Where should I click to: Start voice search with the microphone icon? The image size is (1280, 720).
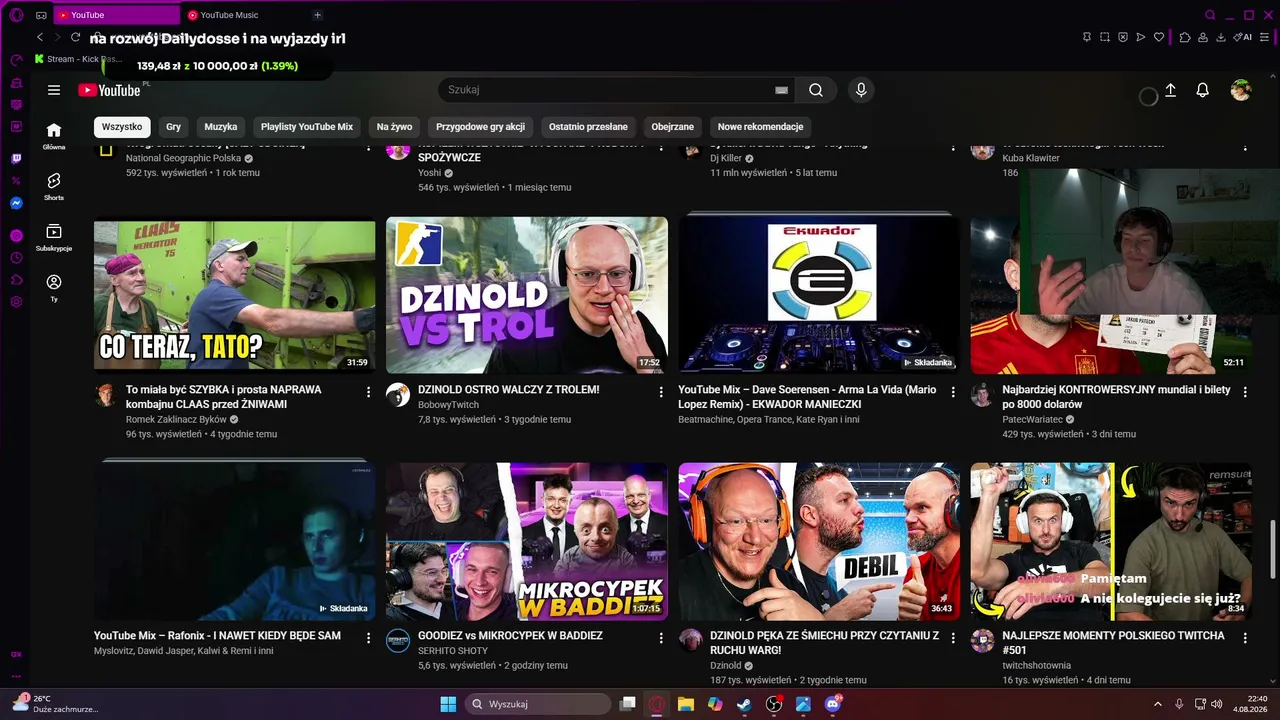861,90
